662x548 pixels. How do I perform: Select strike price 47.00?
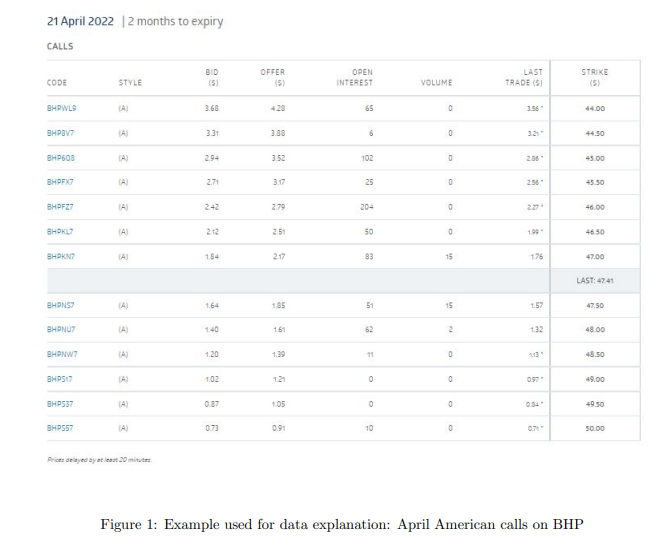pyautogui.click(x=595, y=257)
